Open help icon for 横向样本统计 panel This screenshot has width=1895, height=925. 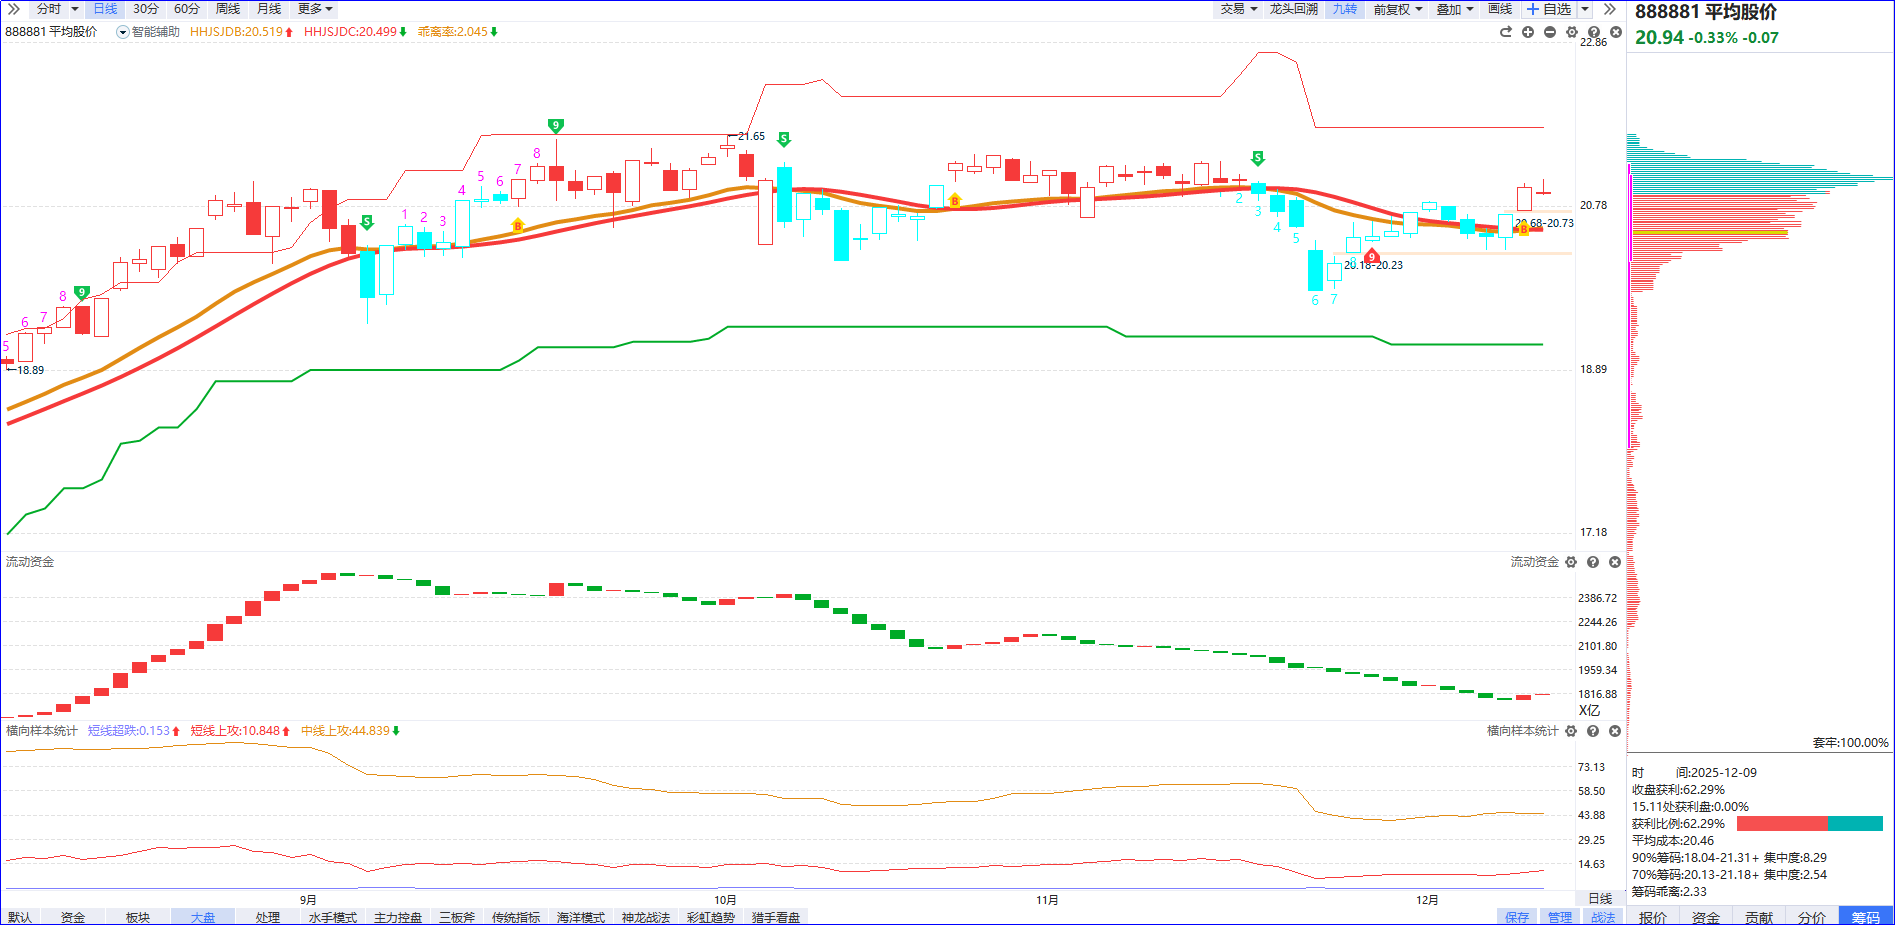click(x=1593, y=731)
